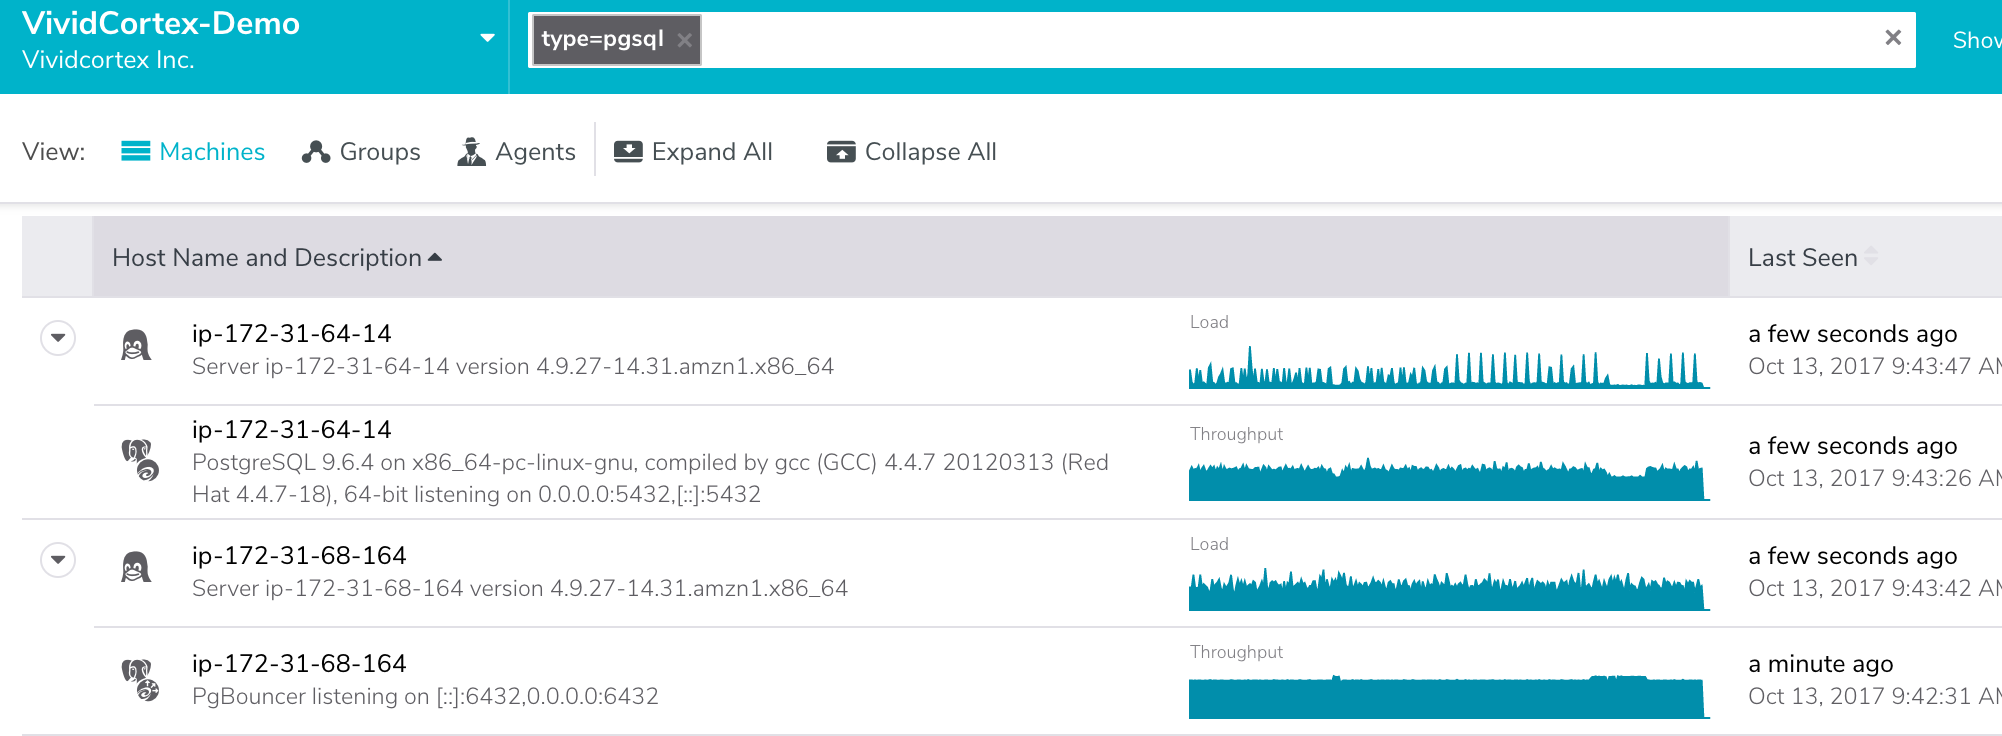Open ip-172-31-68-164 server host name
This screenshot has width=2002, height=736.
pyautogui.click(x=299, y=556)
